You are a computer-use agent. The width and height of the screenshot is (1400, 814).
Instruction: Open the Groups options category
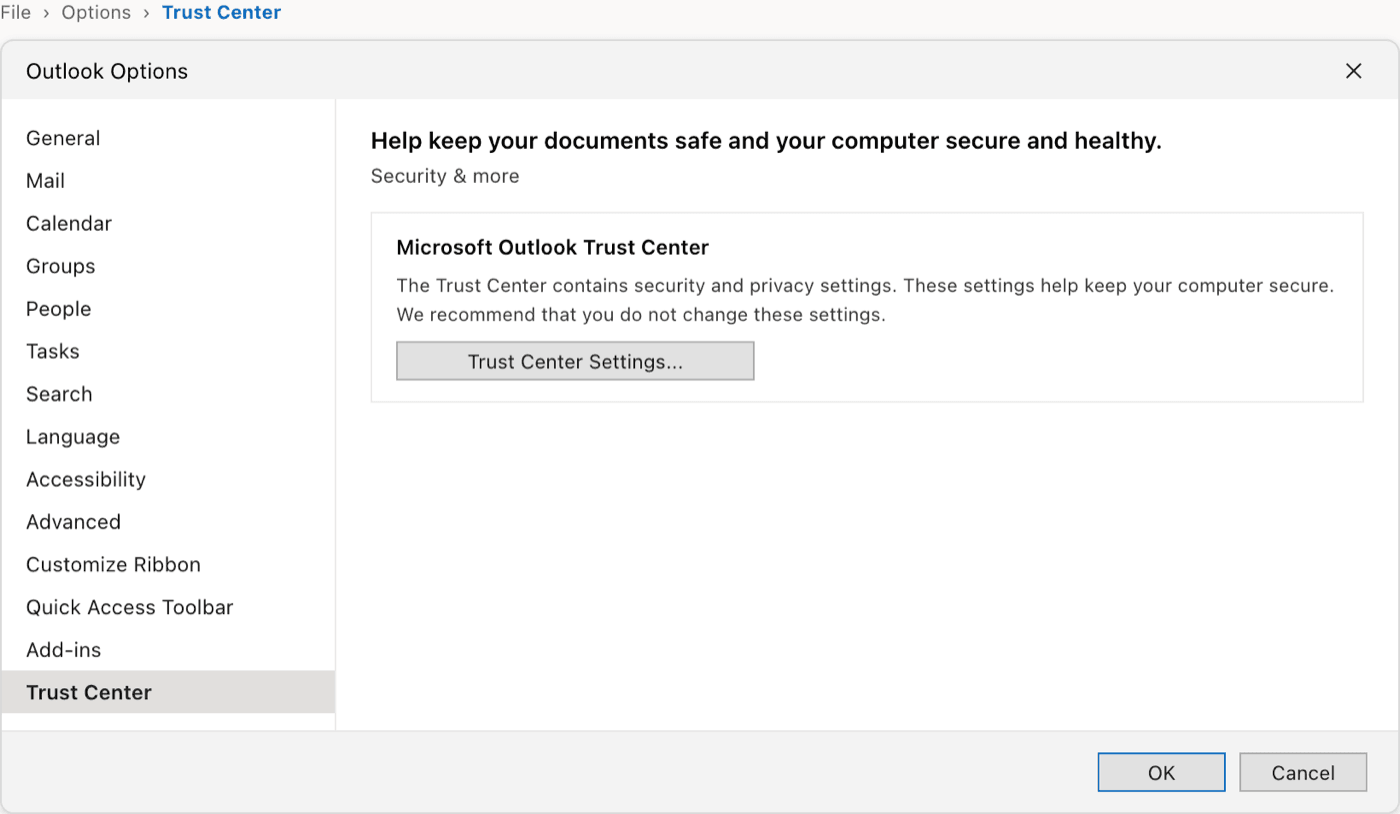pos(168,266)
